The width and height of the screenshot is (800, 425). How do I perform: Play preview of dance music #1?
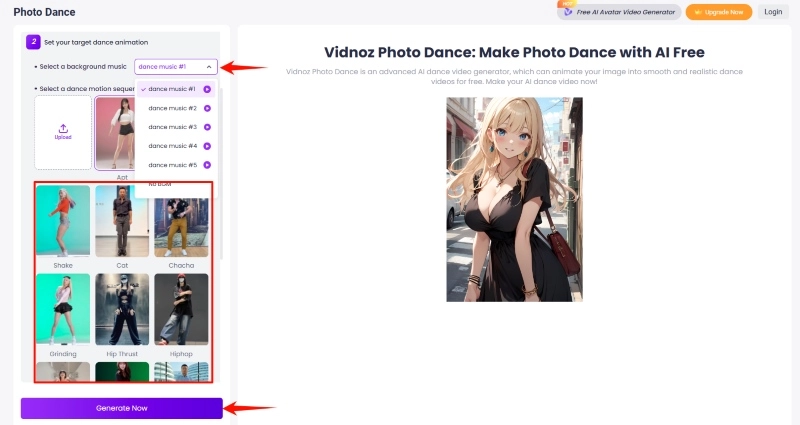click(x=207, y=89)
